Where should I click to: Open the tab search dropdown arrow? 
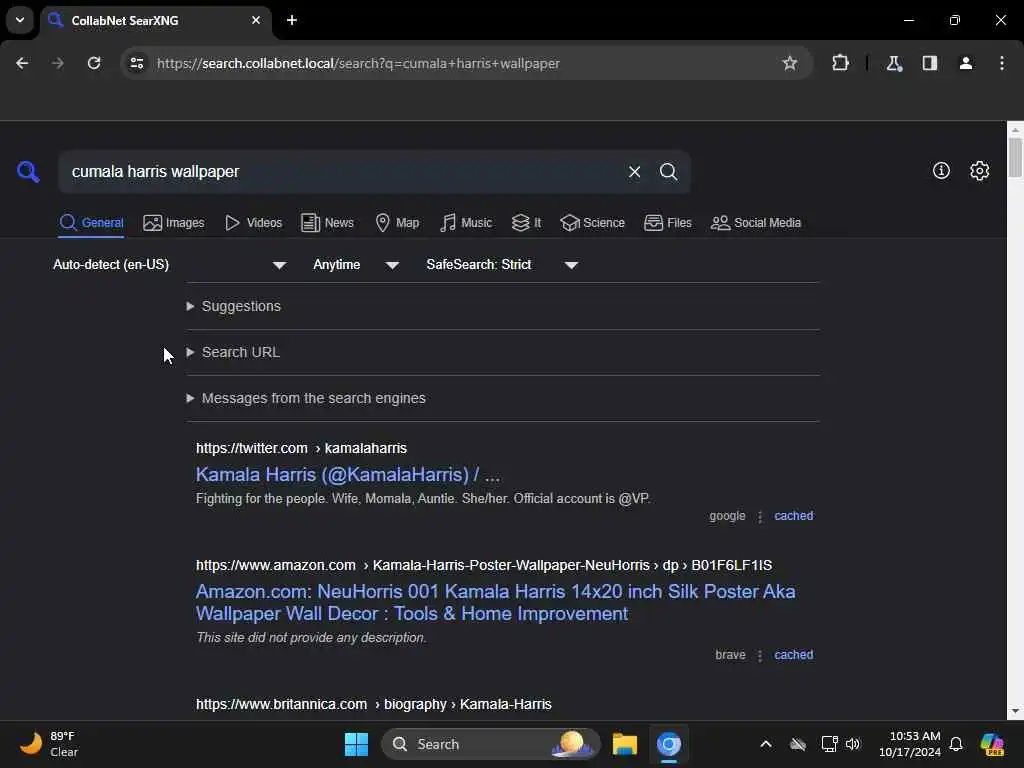pyautogui.click(x=20, y=20)
